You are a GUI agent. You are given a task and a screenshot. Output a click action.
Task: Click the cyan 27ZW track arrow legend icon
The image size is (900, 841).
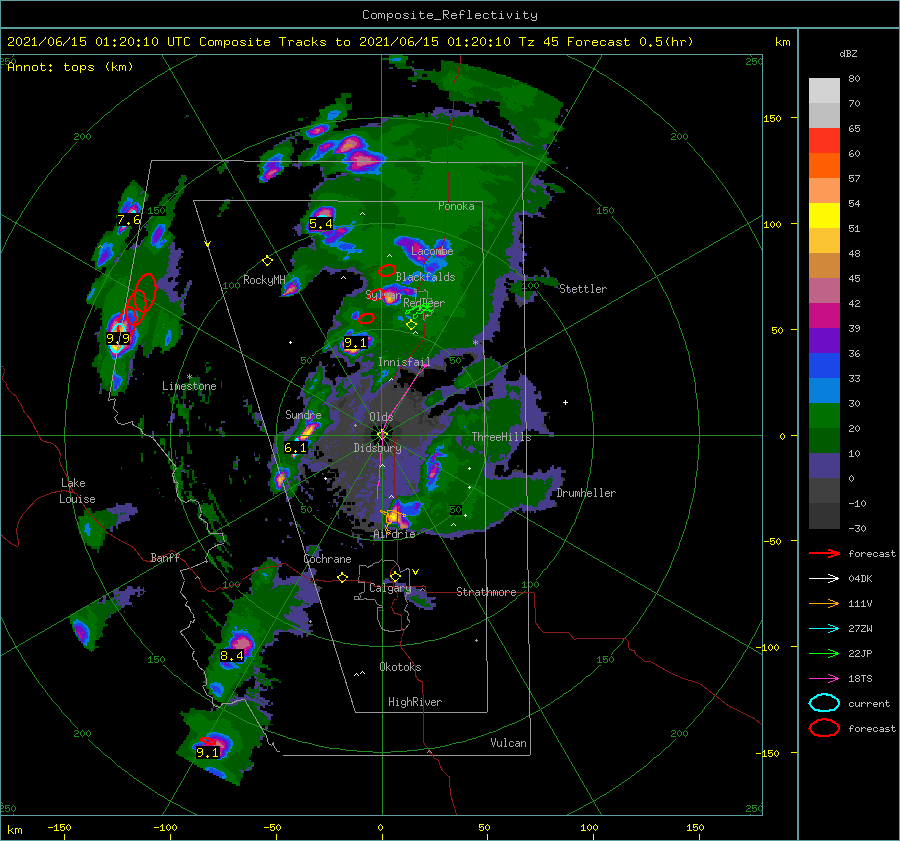point(824,629)
